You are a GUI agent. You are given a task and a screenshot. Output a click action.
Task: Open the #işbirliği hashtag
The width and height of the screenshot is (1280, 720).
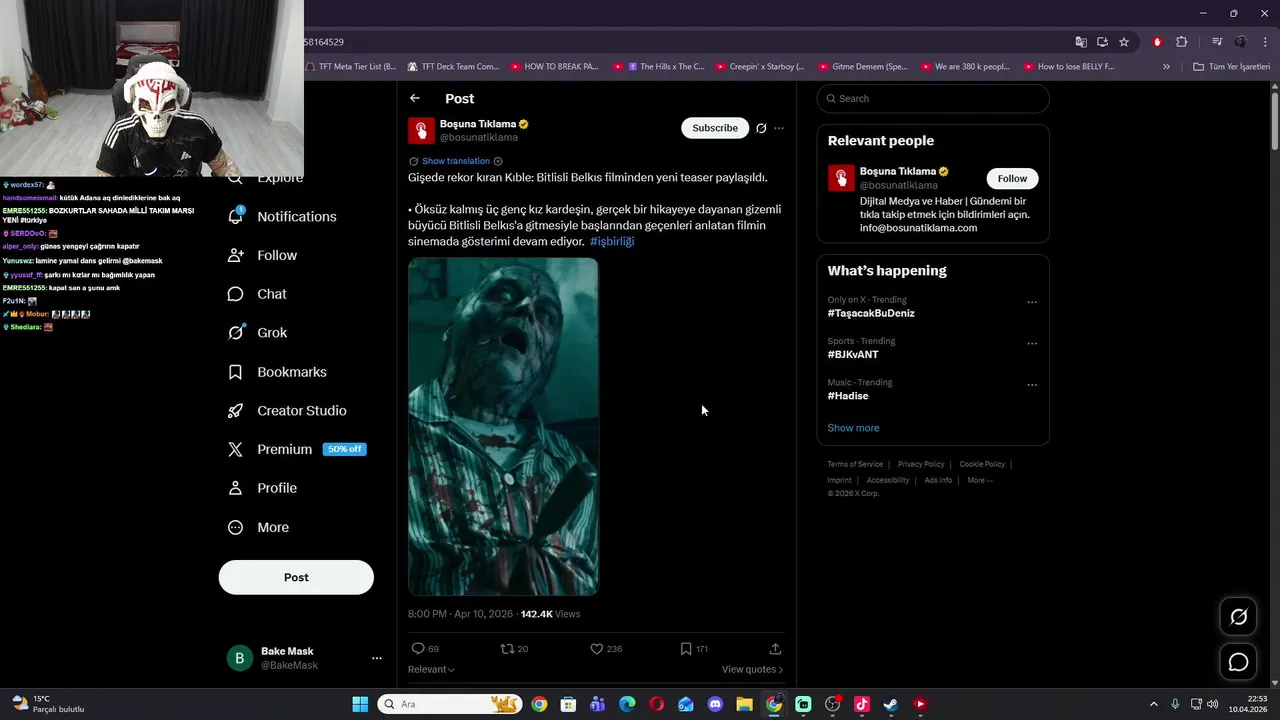point(612,241)
